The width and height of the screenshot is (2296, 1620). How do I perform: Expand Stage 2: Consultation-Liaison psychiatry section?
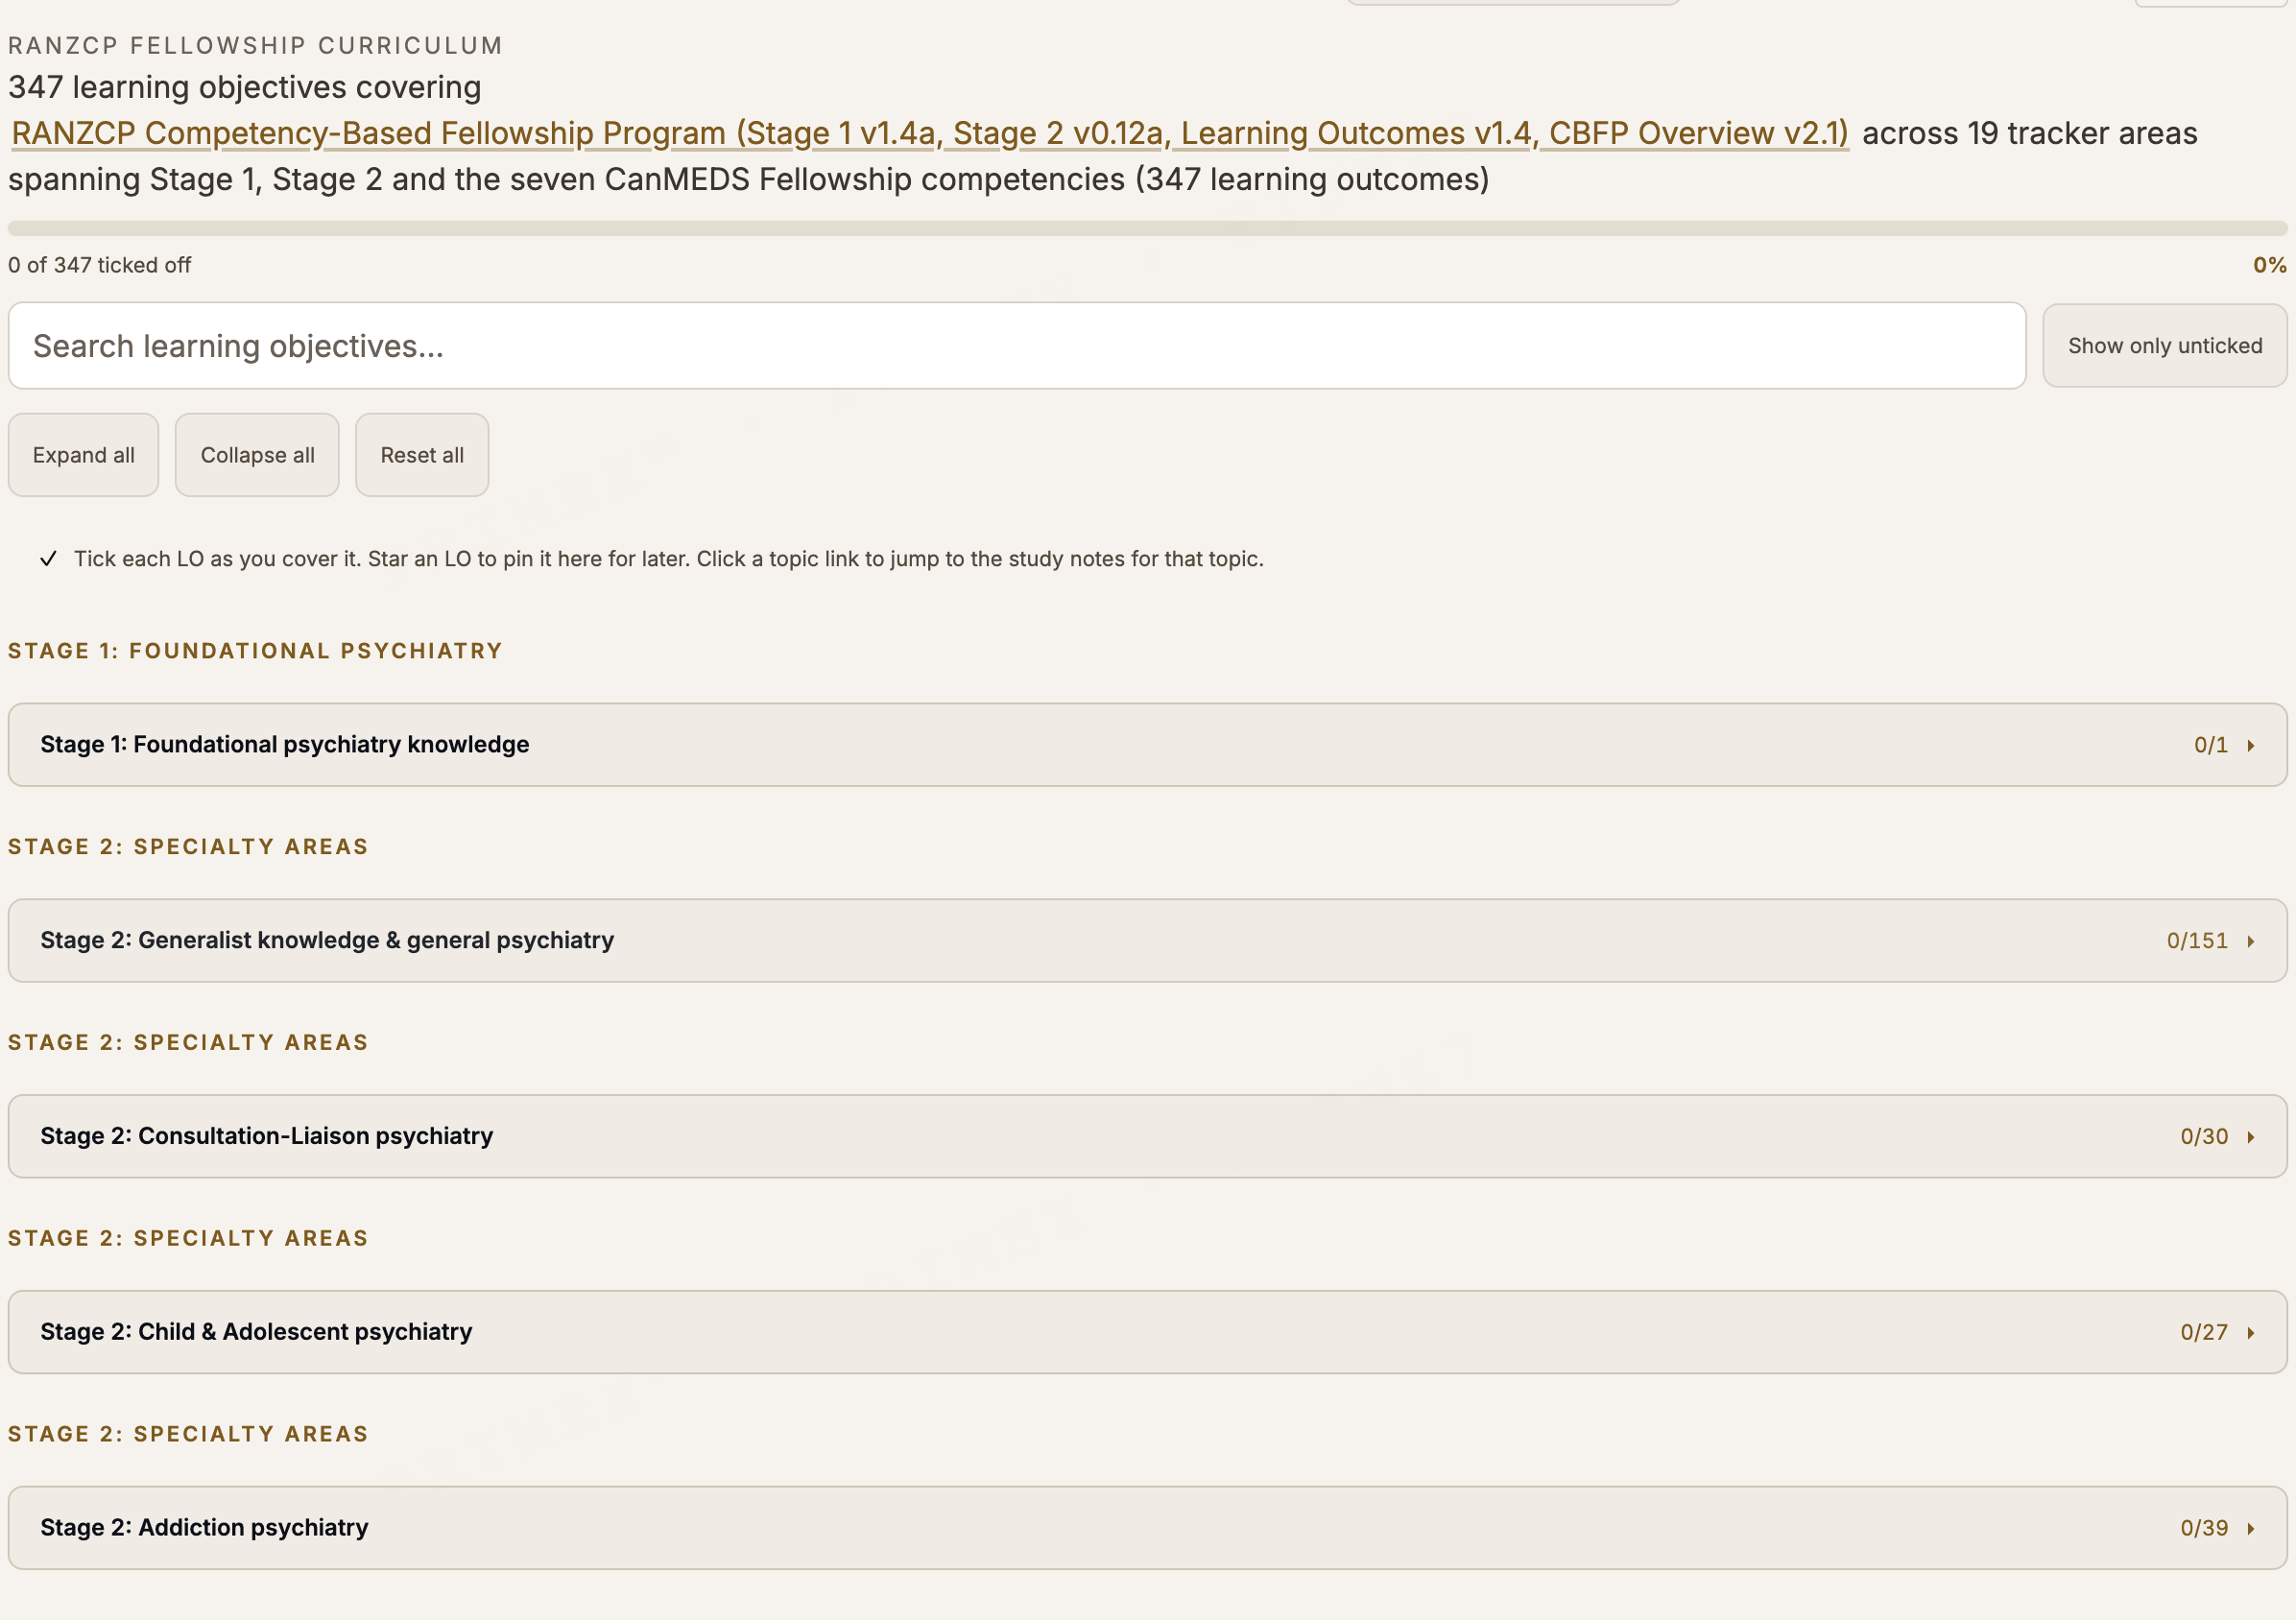(1147, 1137)
